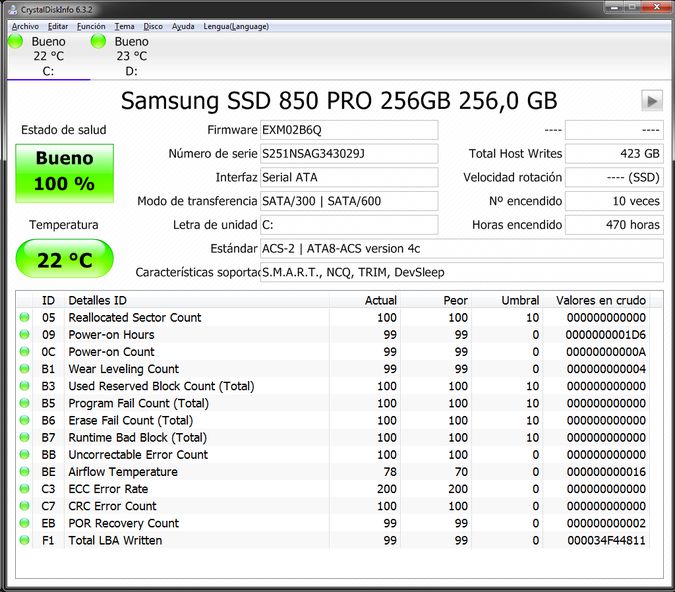Click the Interfaz field Serial ATA
This screenshot has height=592, width=675.
click(349, 177)
